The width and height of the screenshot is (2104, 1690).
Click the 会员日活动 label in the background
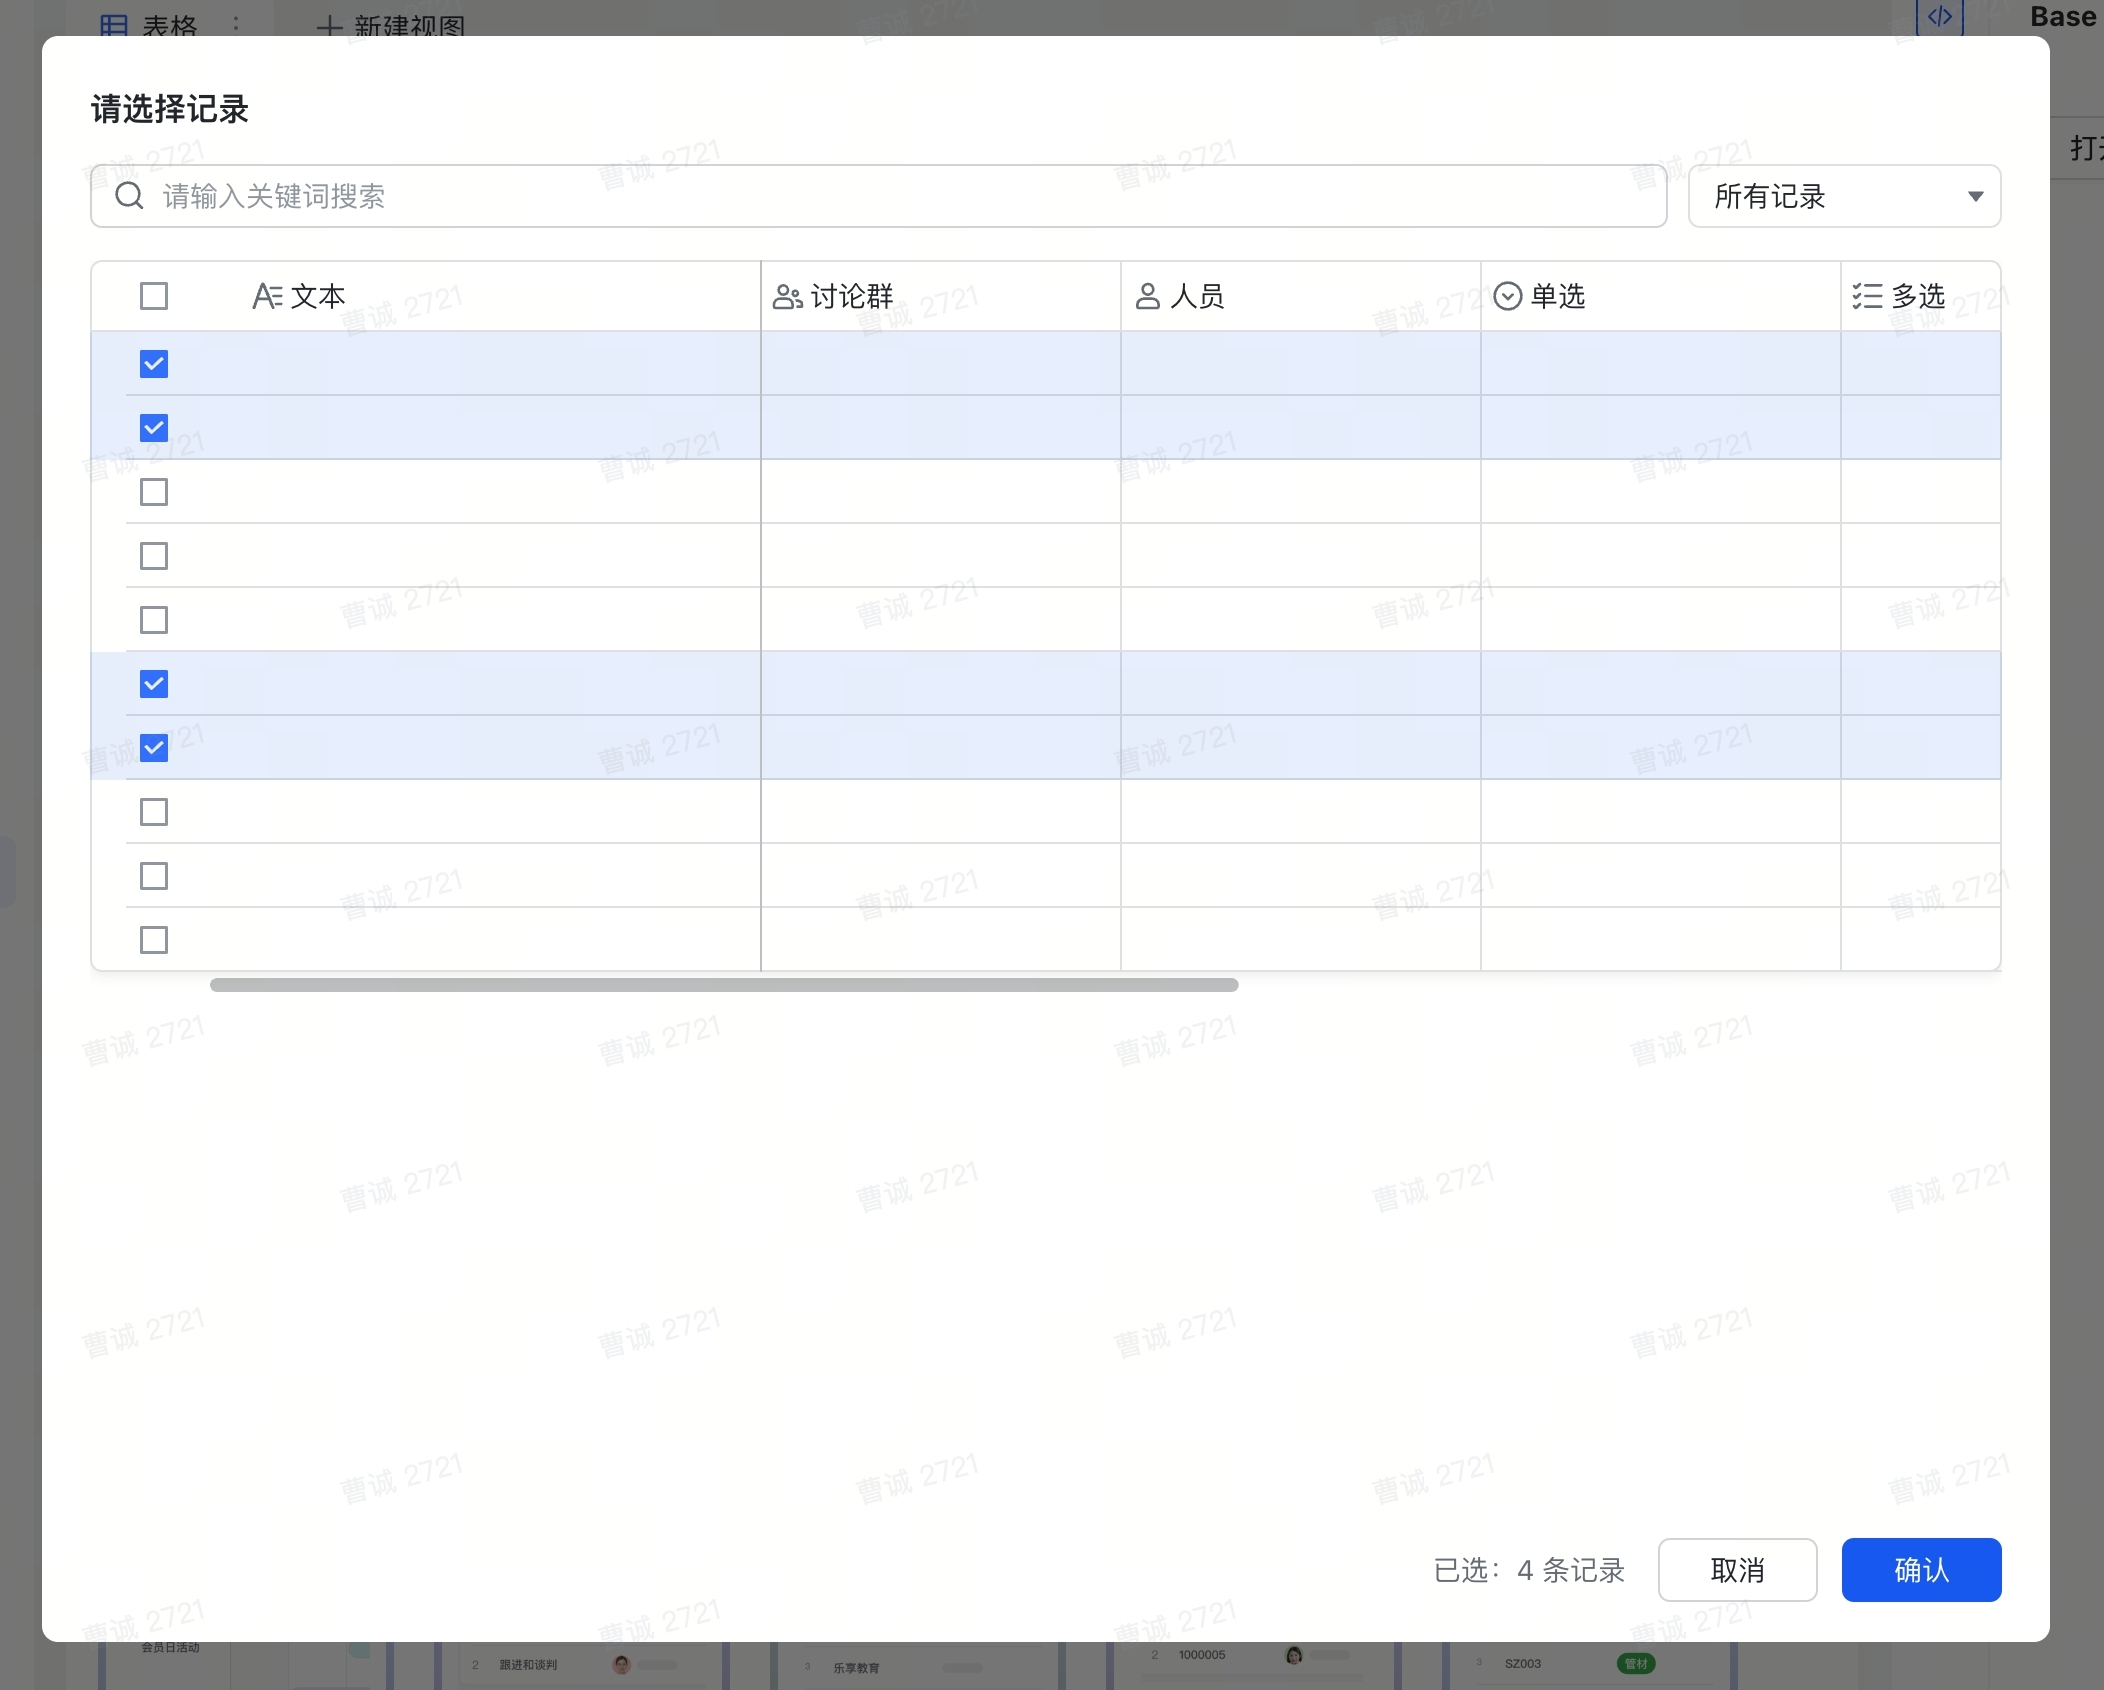point(170,1647)
